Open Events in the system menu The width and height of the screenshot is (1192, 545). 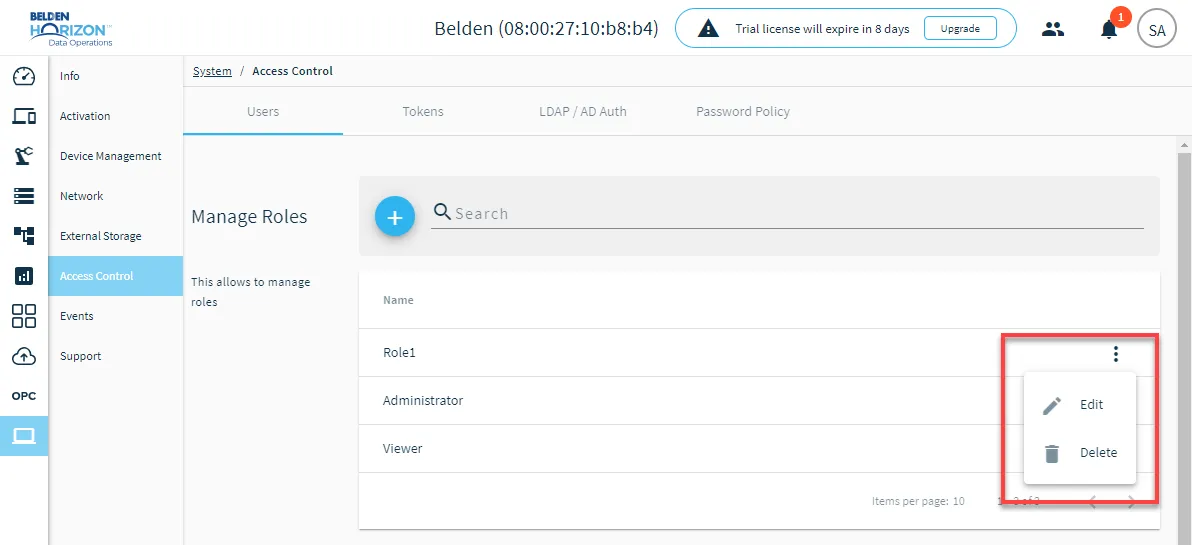coord(116,316)
